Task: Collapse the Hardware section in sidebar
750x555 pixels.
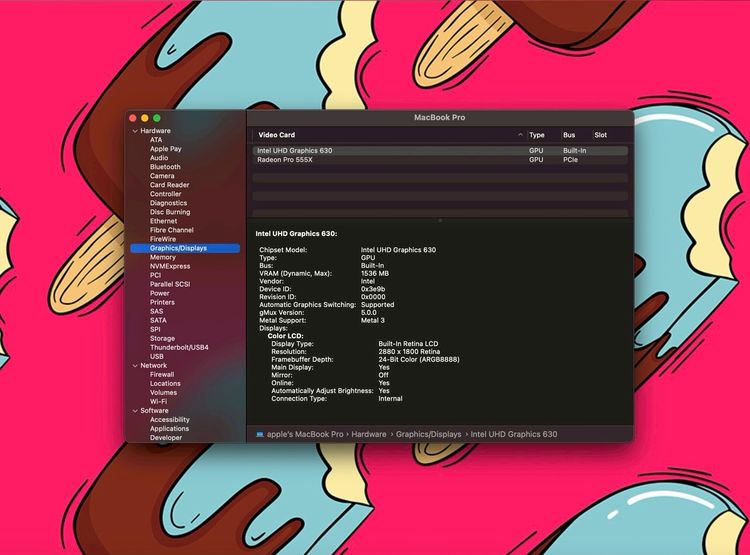Action: click(134, 131)
